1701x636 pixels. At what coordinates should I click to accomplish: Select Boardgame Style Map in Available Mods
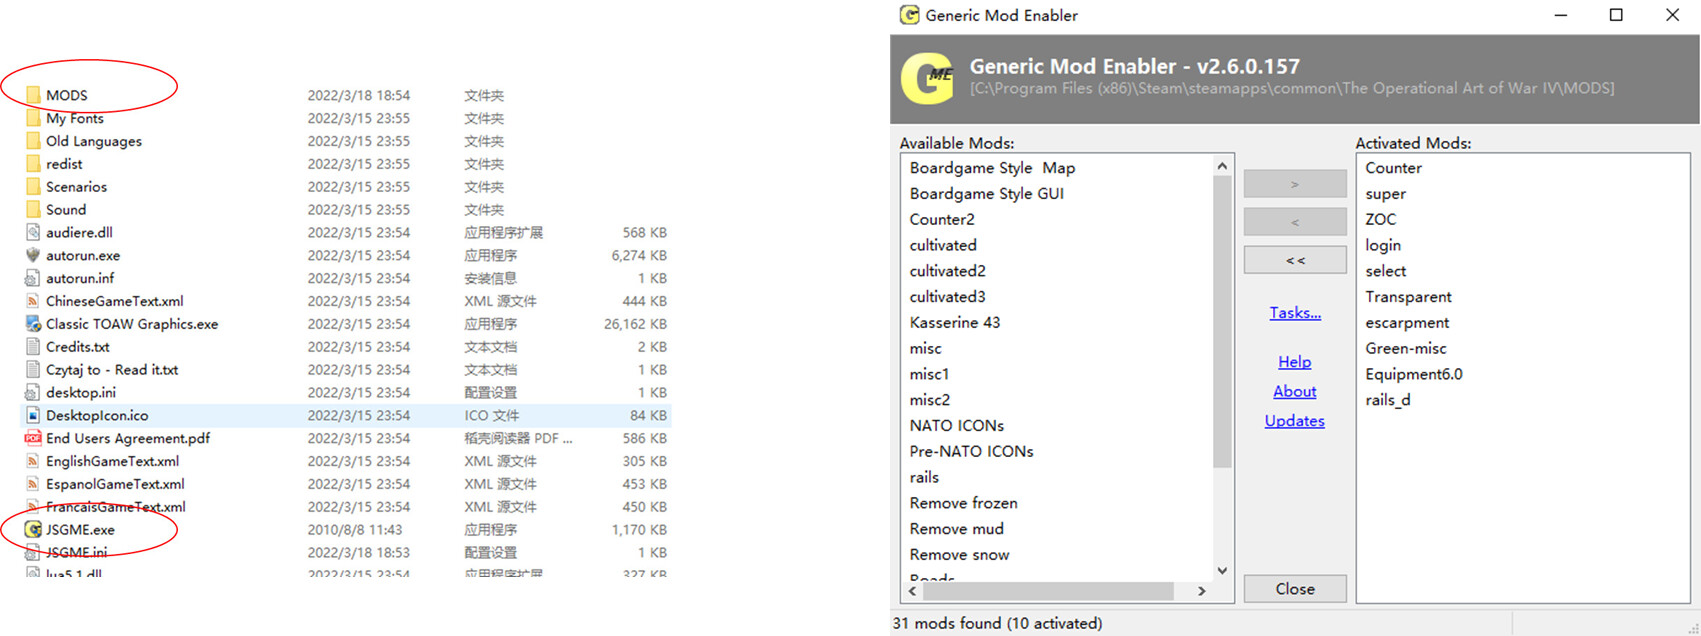(992, 168)
